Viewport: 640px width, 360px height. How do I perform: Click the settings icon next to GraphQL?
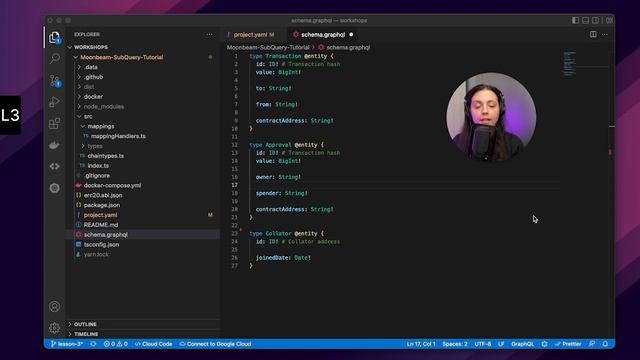[544, 344]
